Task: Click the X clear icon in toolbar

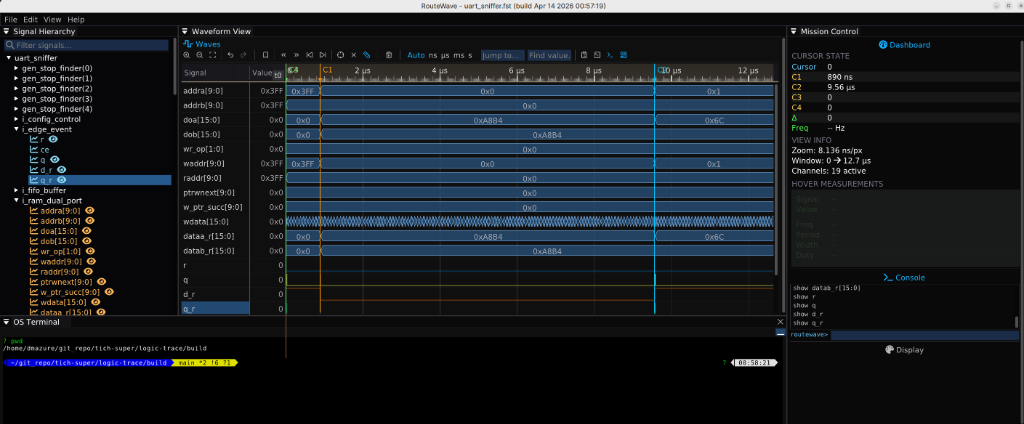Action: pyautogui.click(x=354, y=56)
